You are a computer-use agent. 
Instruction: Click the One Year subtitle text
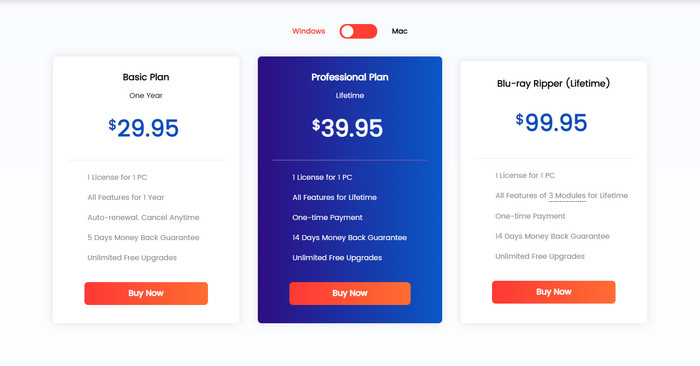tap(146, 96)
